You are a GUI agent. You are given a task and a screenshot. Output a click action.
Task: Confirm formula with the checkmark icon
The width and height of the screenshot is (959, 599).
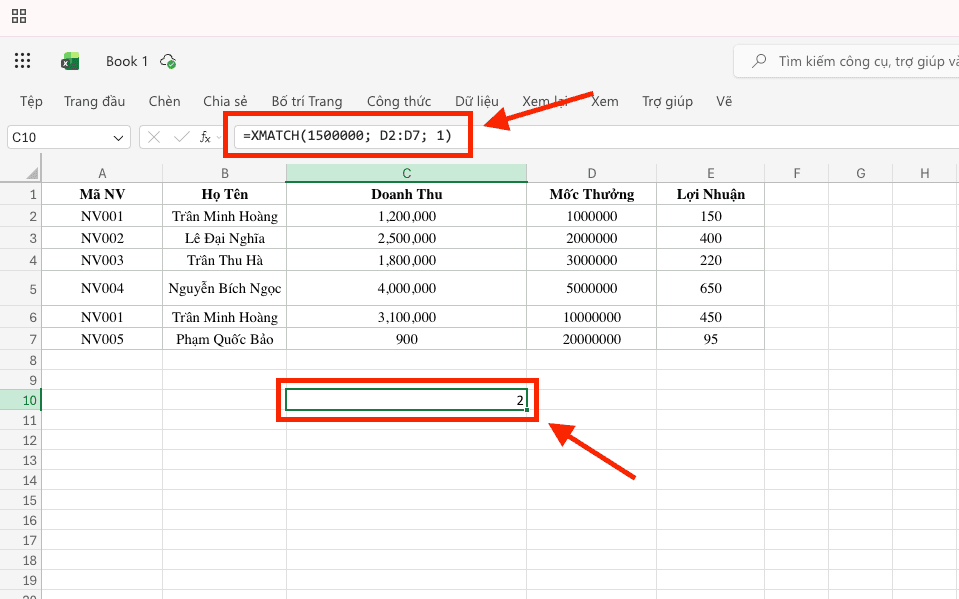click(182, 137)
